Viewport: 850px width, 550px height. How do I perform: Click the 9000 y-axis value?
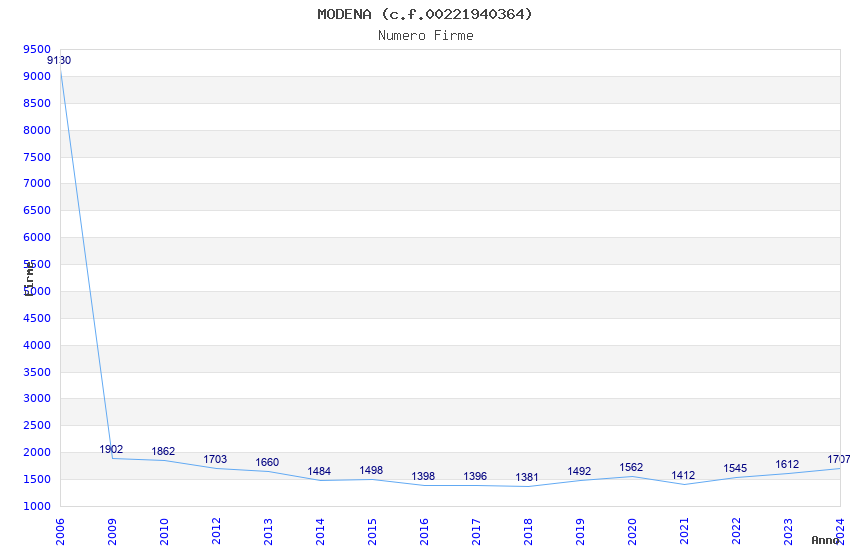point(37,76)
